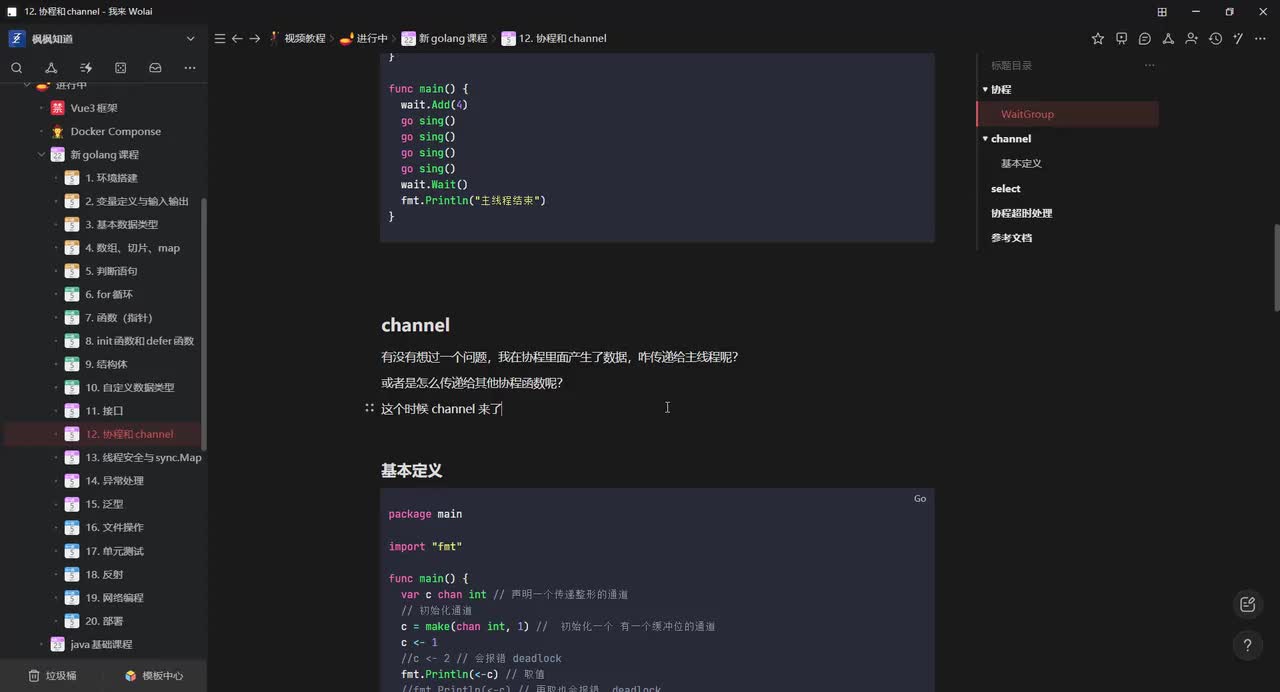Jump to 基本定义 in the outline
The width and height of the screenshot is (1280, 692).
1021,163
